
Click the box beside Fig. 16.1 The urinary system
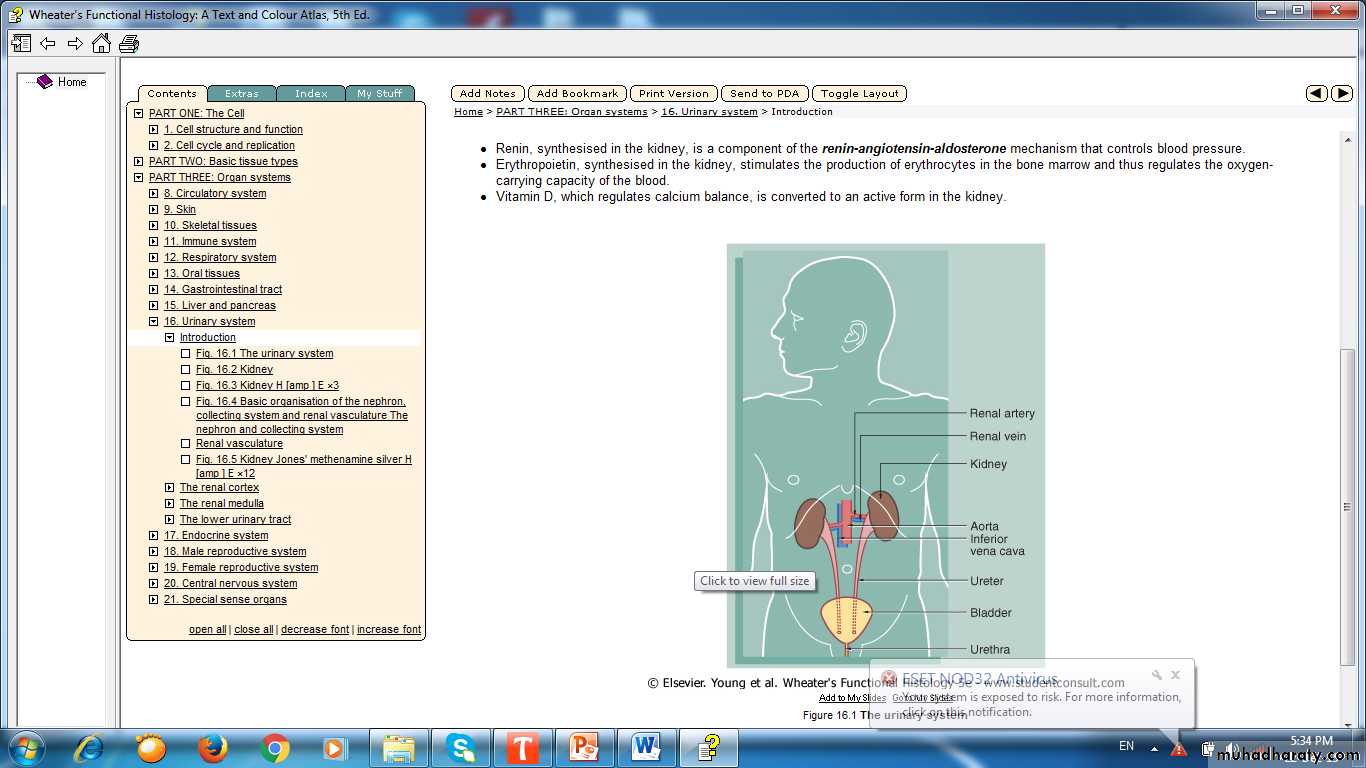tap(186, 353)
